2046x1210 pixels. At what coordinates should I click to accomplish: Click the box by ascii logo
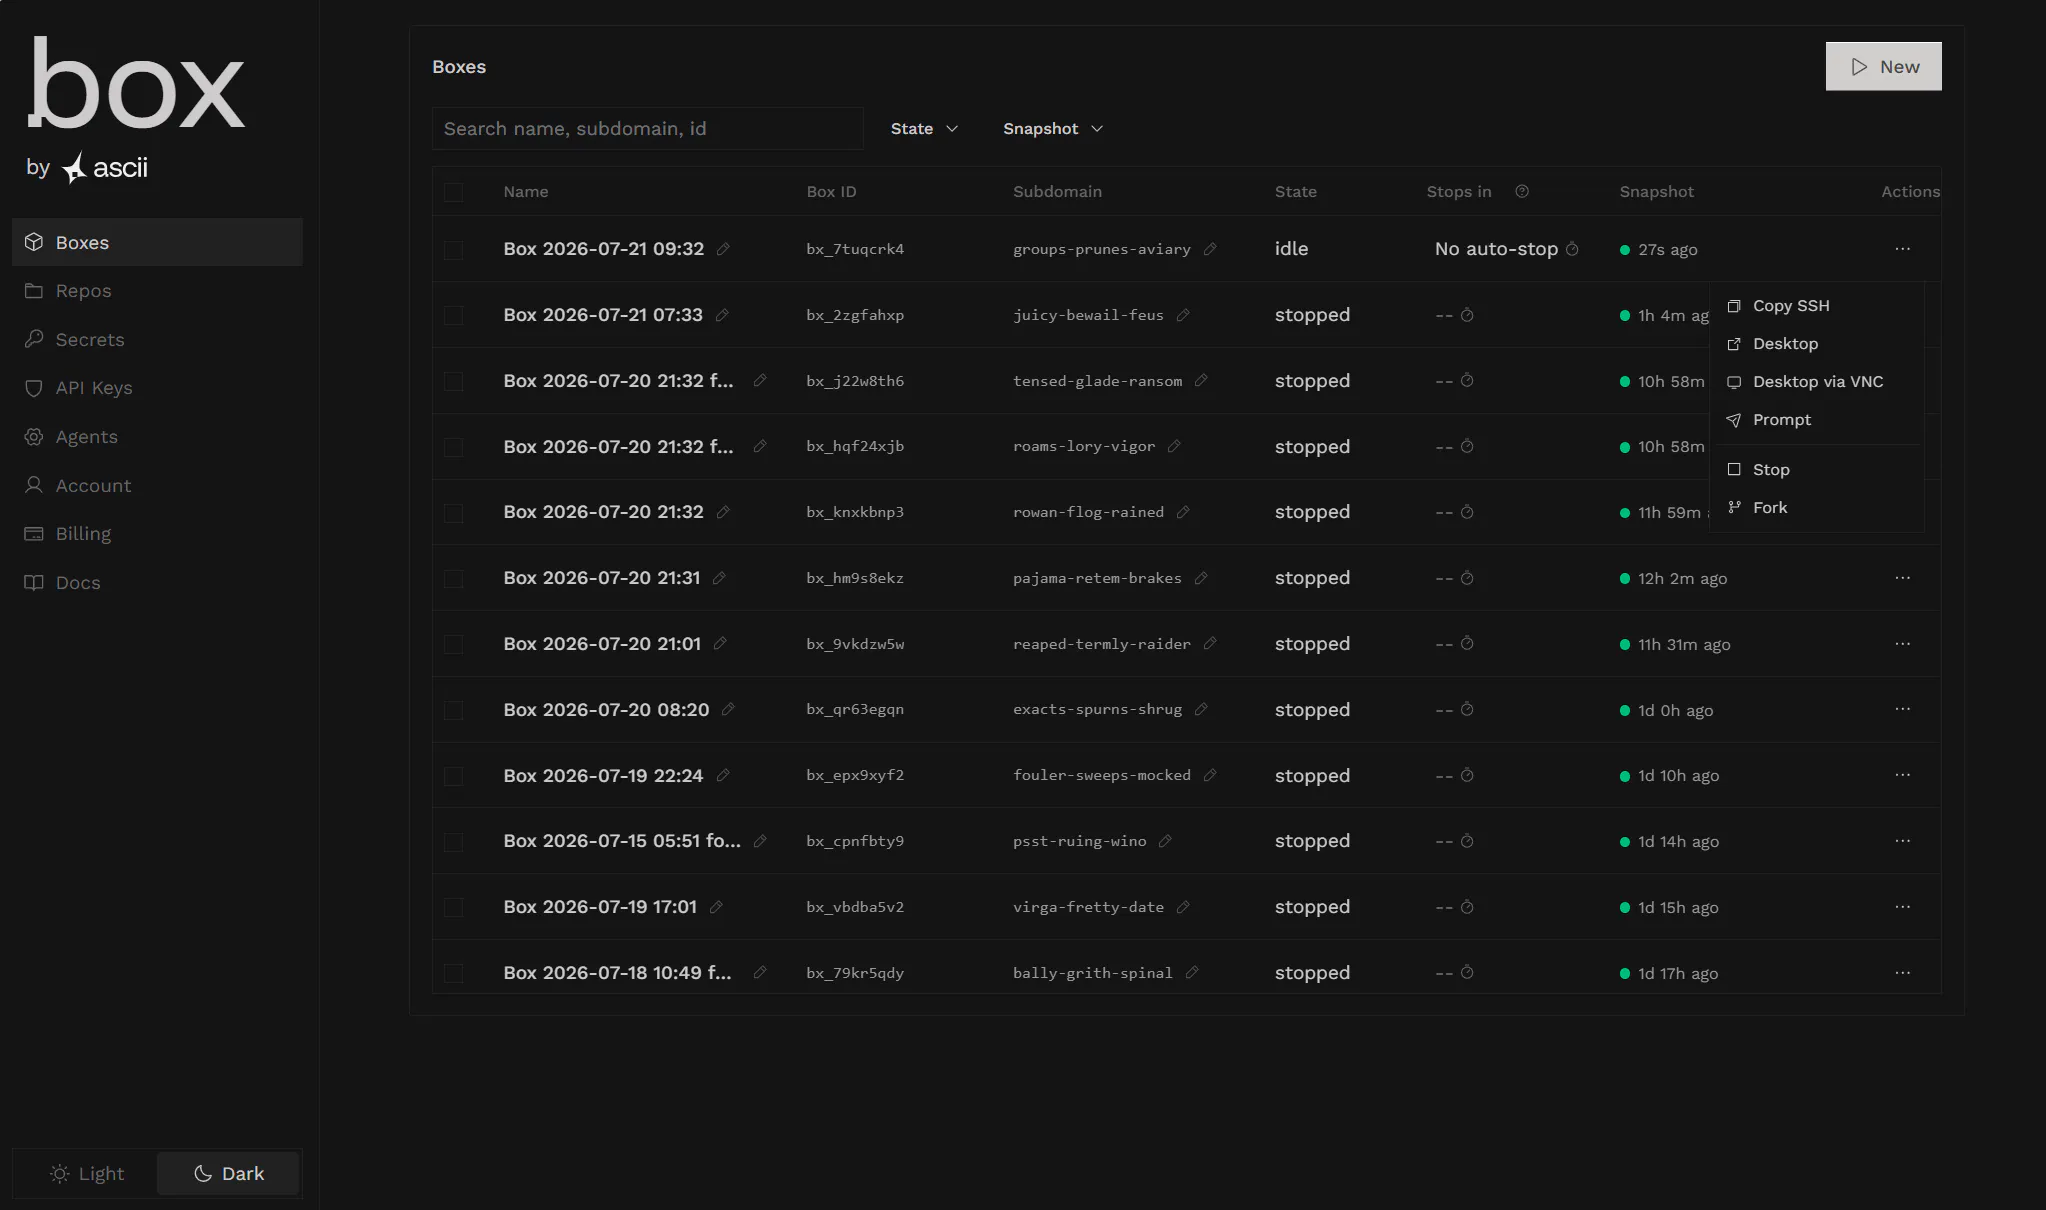pyautogui.click(x=137, y=110)
